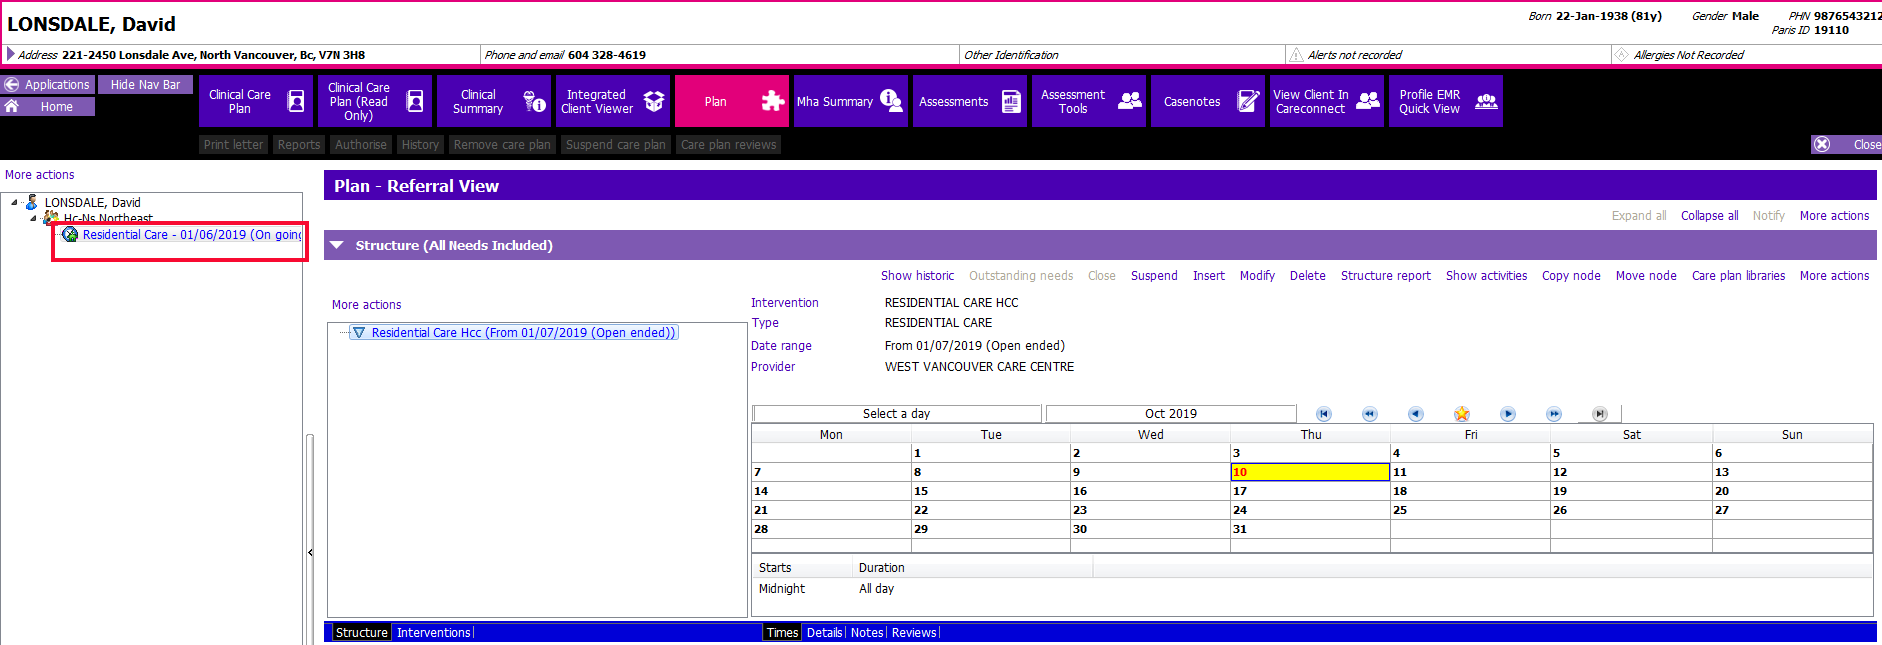The width and height of the screenshot is (1882, 645).
Task: Go to first date in calendar navigation
Action: click(1324, 414)
